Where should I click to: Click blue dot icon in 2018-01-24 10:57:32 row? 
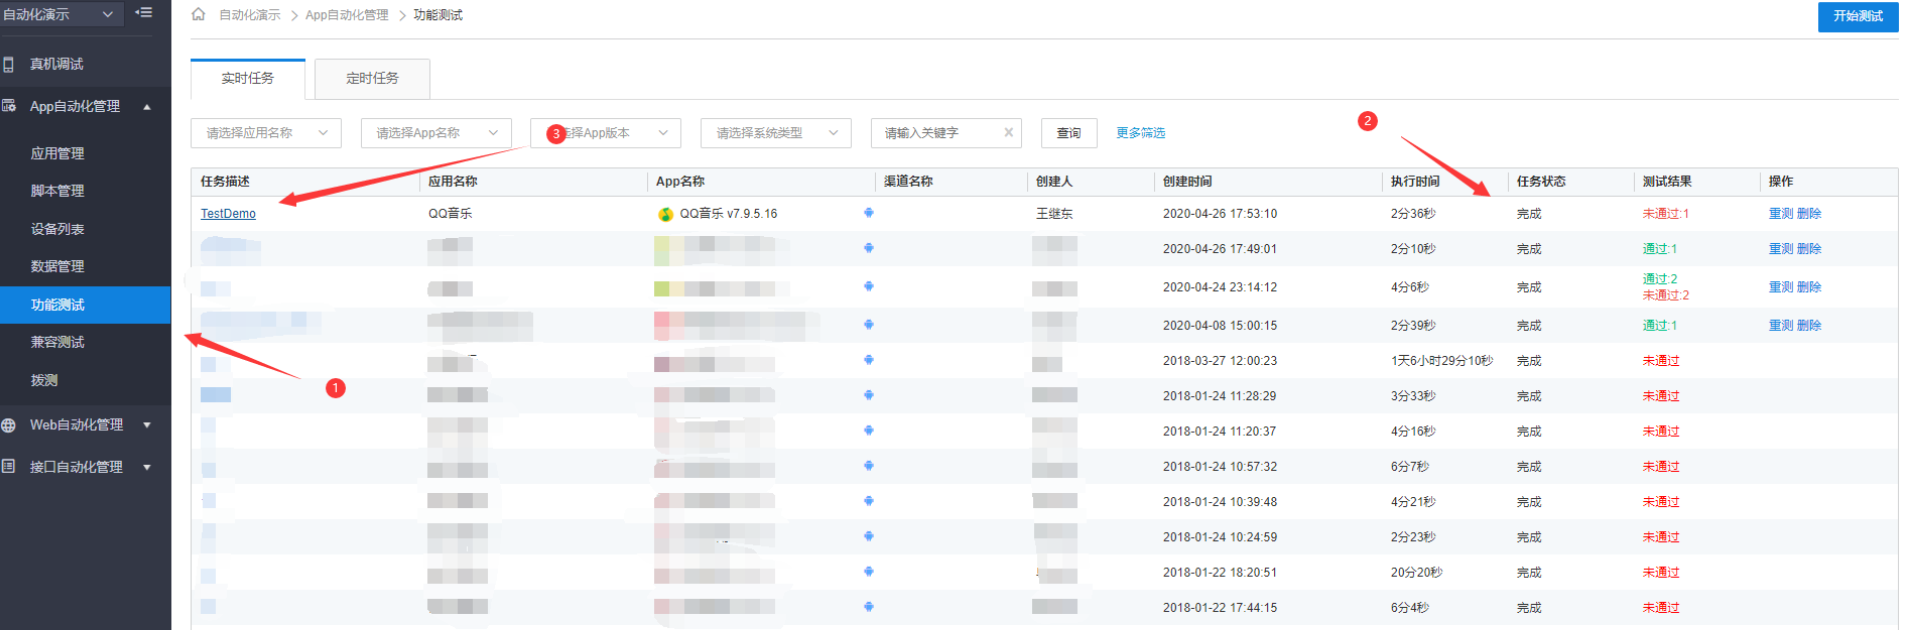pos(868,466)
